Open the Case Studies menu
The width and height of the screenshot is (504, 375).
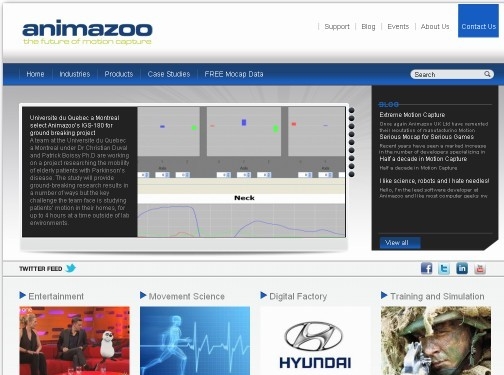pos(169,74)
